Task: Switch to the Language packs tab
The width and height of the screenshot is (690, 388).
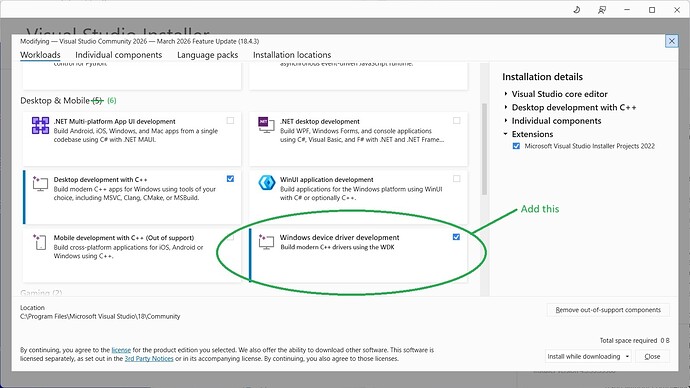Action: tap(207, 55)
